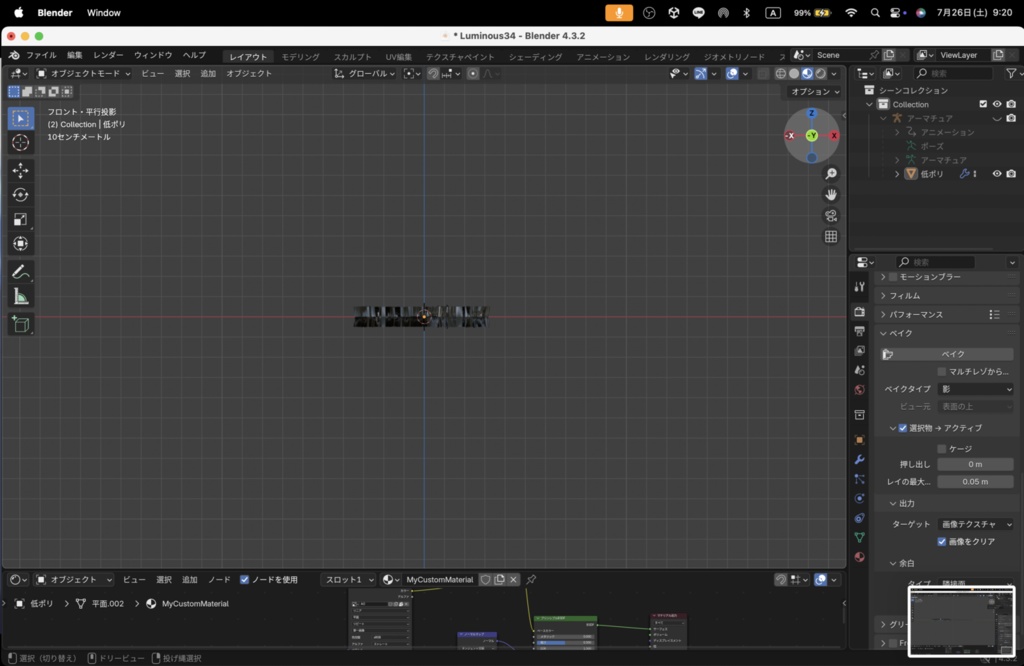Open the Scene properties tab
The height and width of the screenshot is (666, 1024).
tap(859, 370)
